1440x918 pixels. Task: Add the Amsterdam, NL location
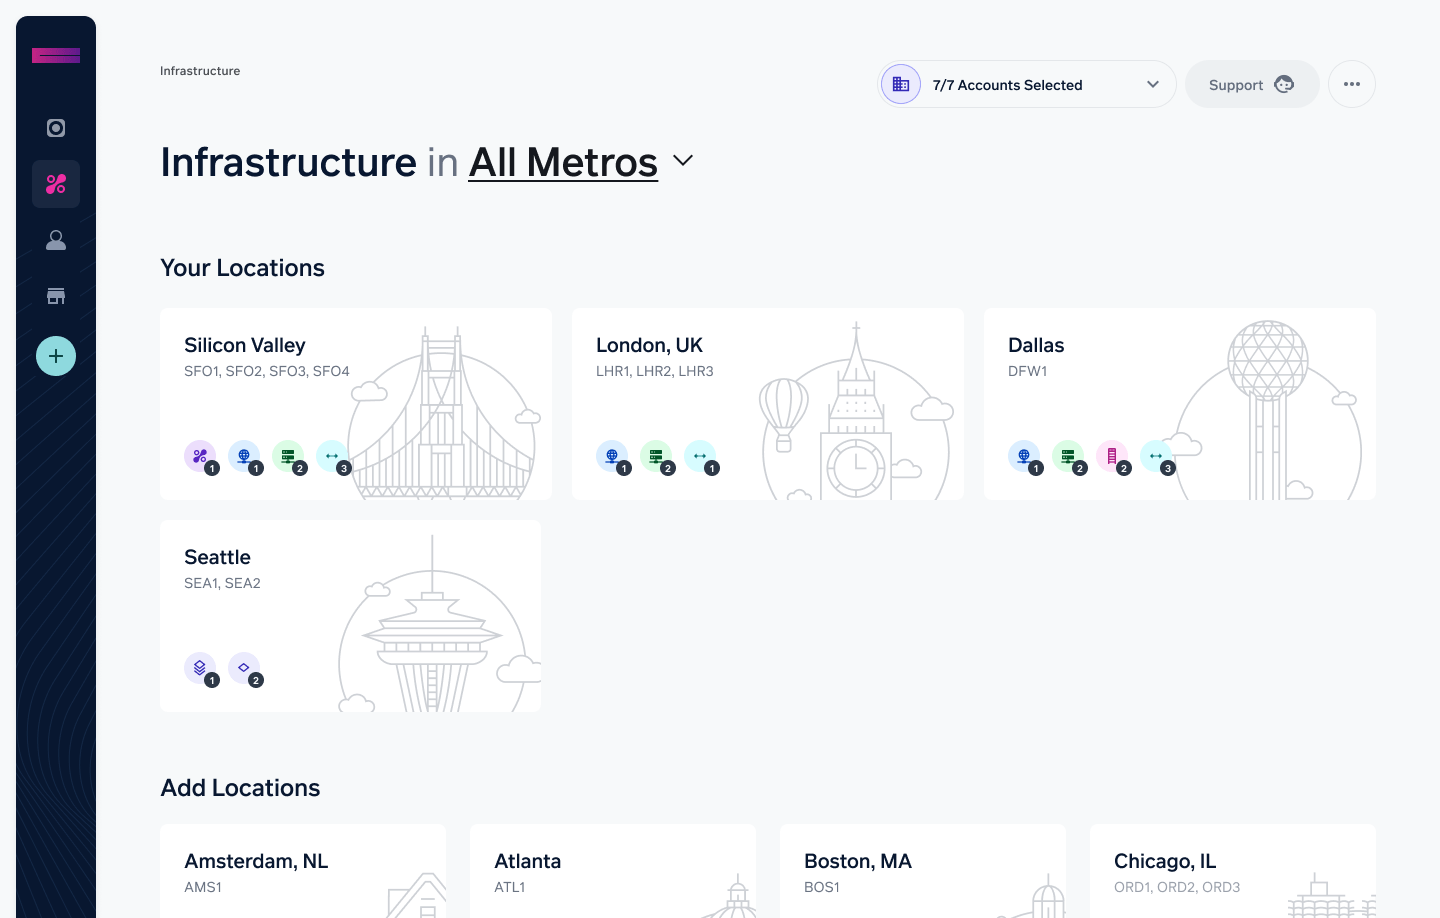click(303, 871)
